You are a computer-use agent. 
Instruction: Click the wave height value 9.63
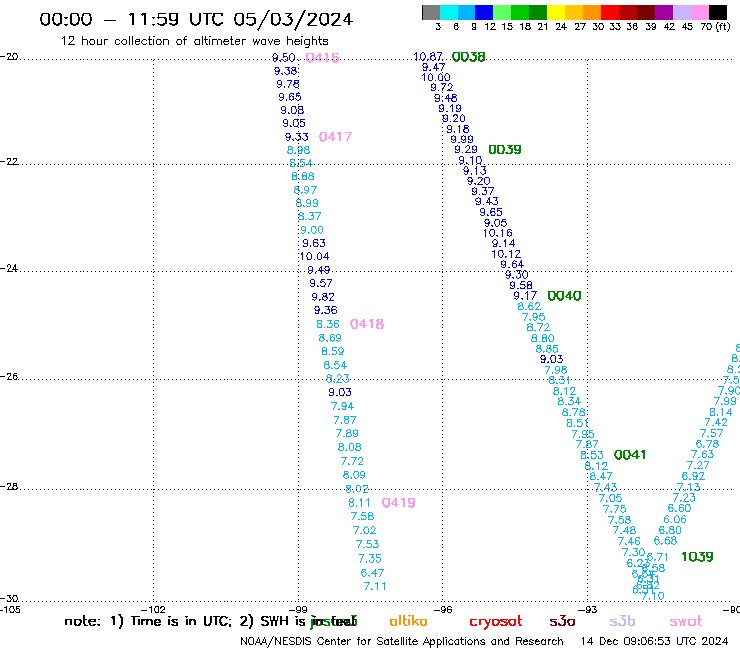(314, 243)
